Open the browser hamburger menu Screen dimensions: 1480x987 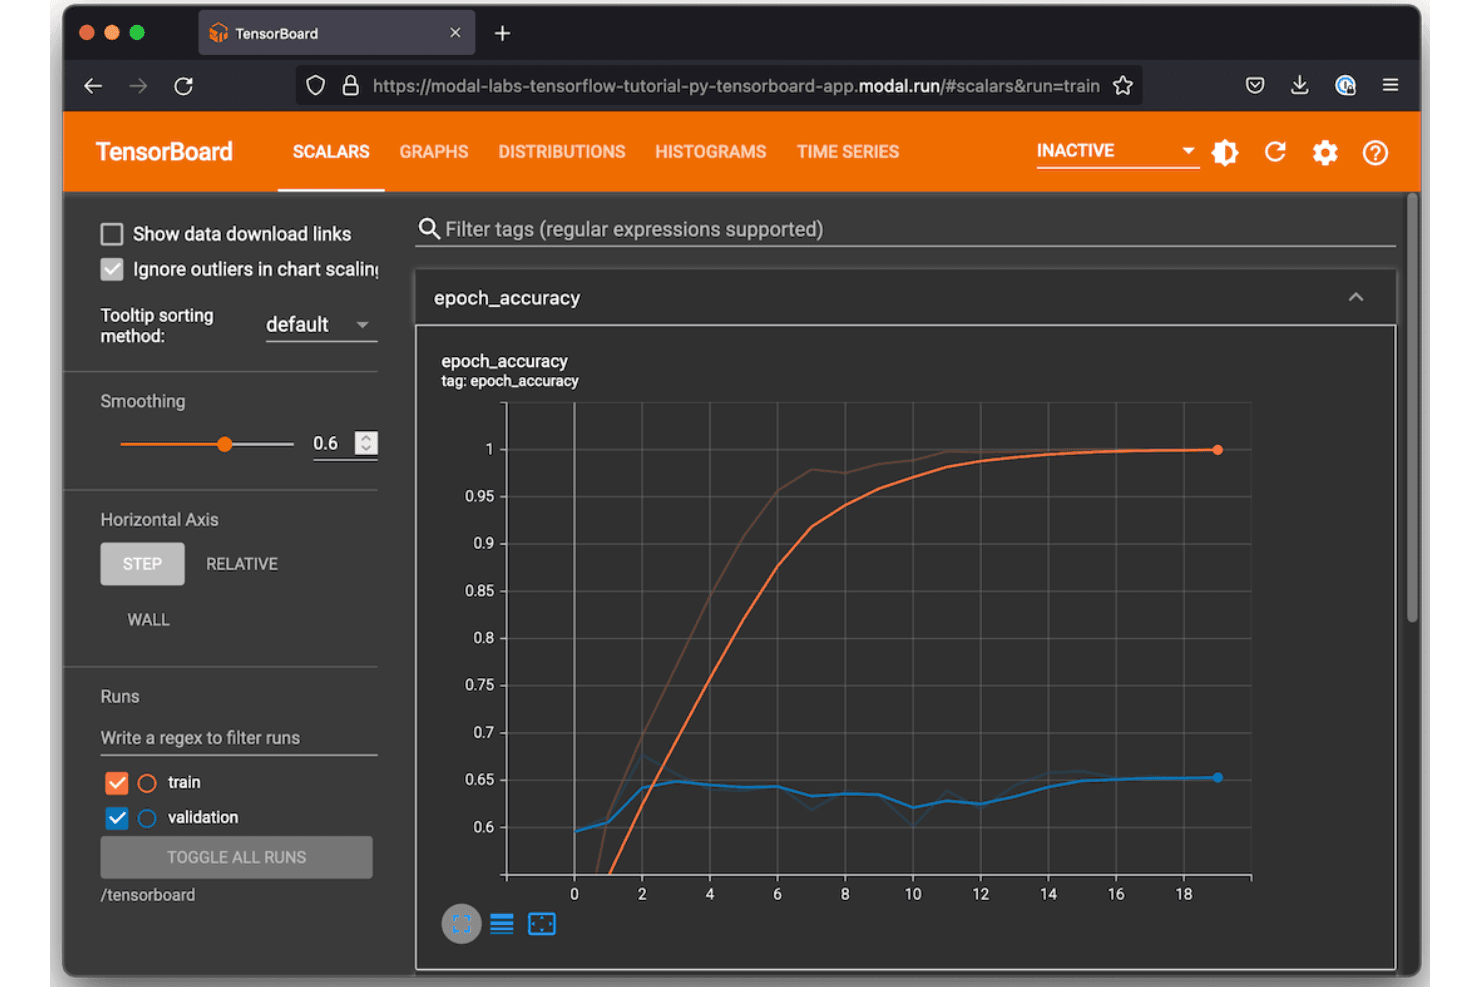pyautogui.click(x=1390, y=85)
